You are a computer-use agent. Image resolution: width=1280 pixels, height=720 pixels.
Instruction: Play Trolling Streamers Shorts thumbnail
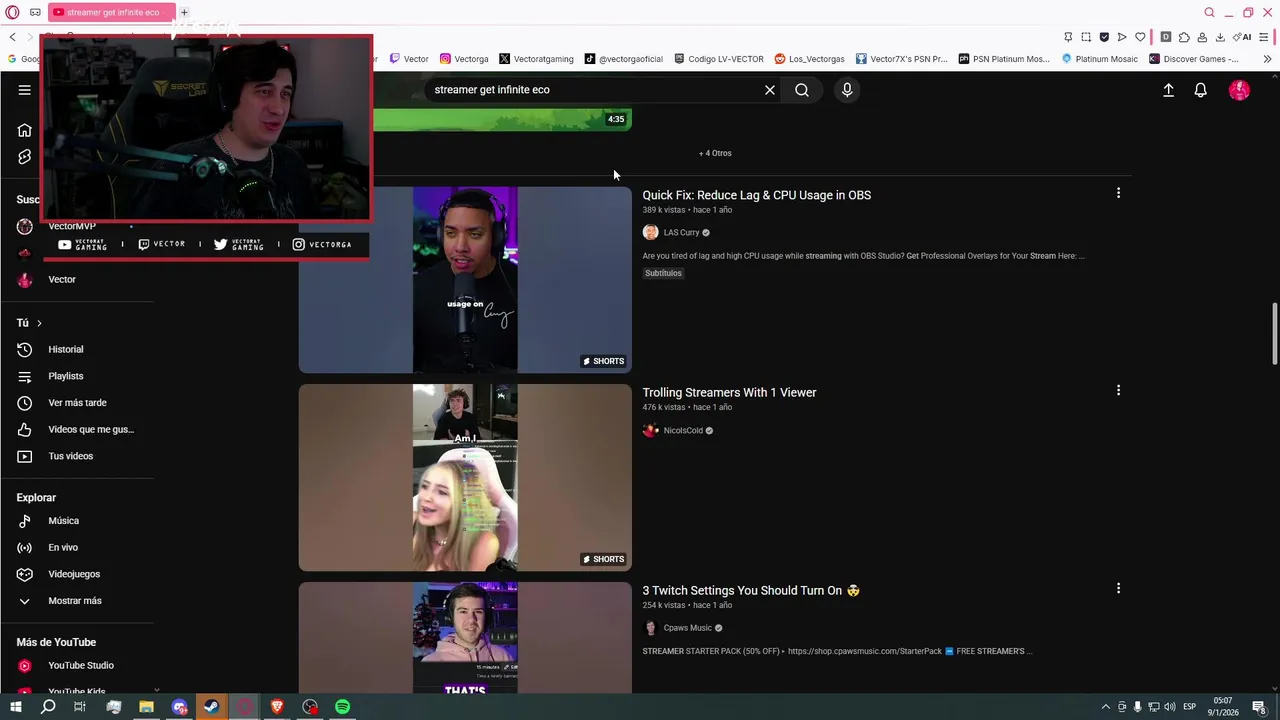pos(465,477)
